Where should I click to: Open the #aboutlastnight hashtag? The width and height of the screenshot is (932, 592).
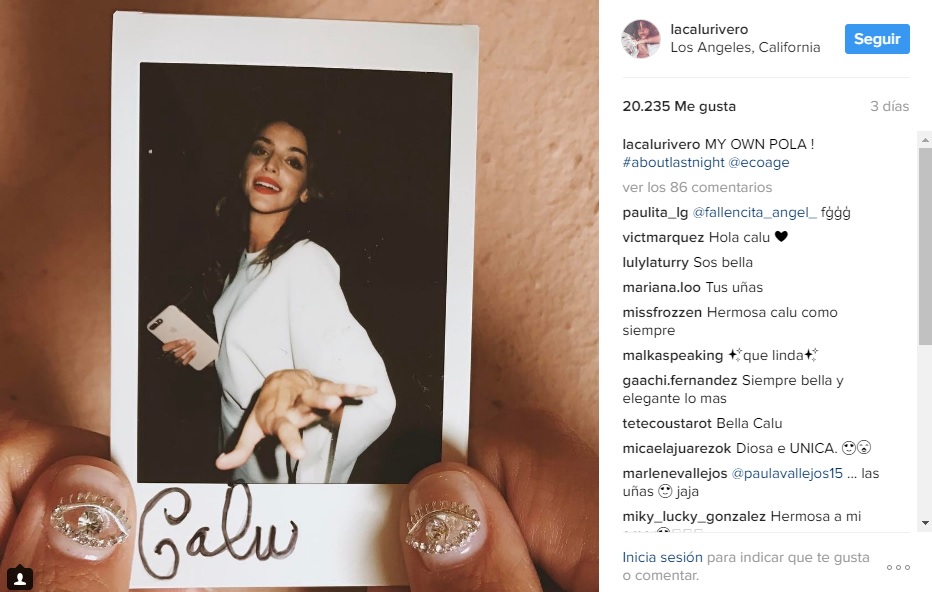click(x=673, y=162)
